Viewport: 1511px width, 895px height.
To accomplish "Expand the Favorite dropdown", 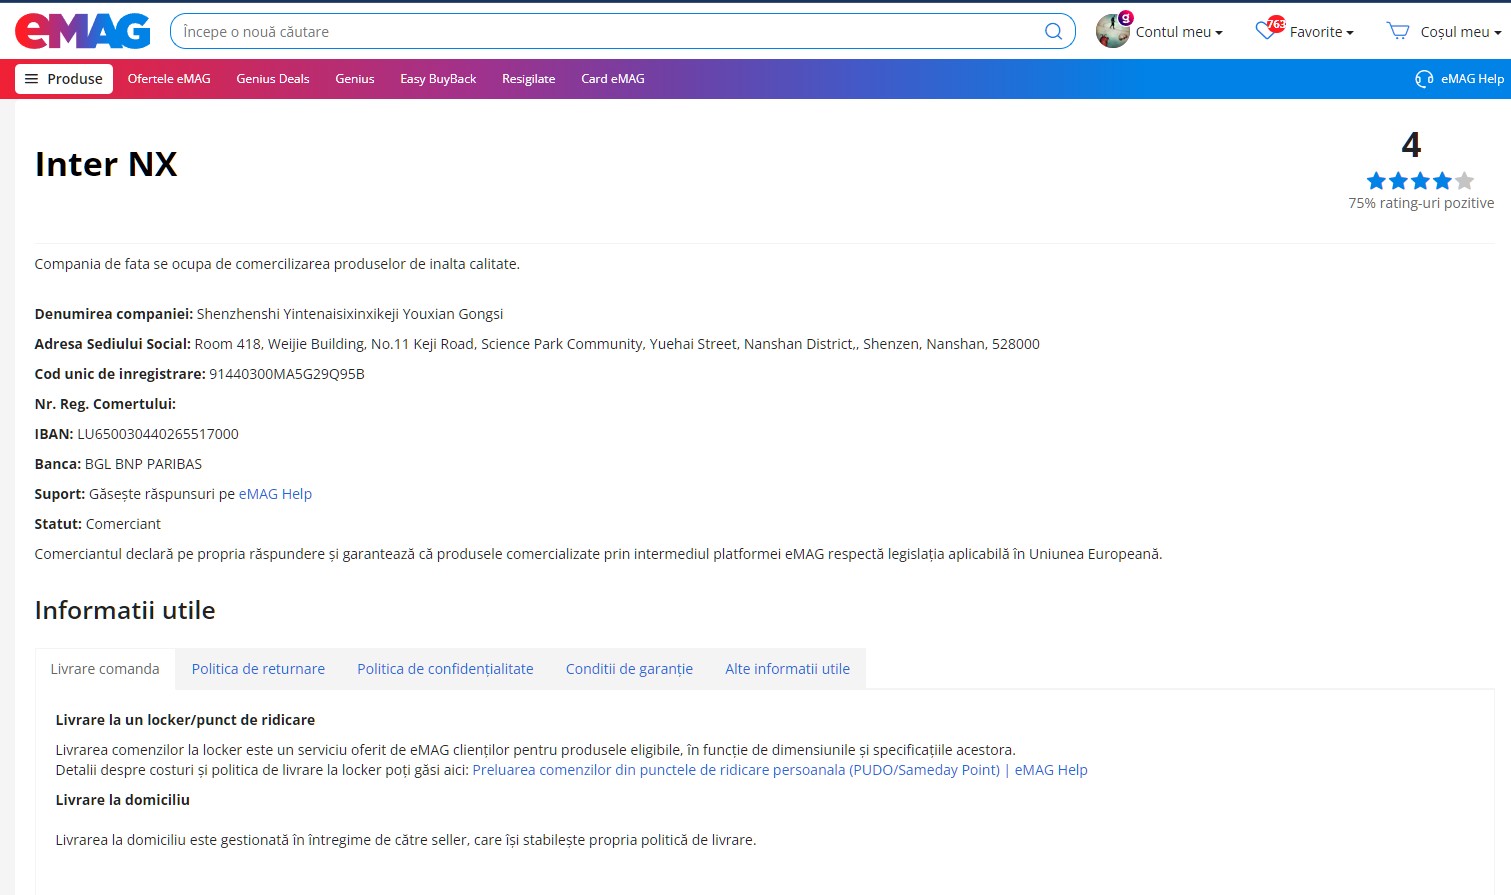I will tap(1321, 32).
